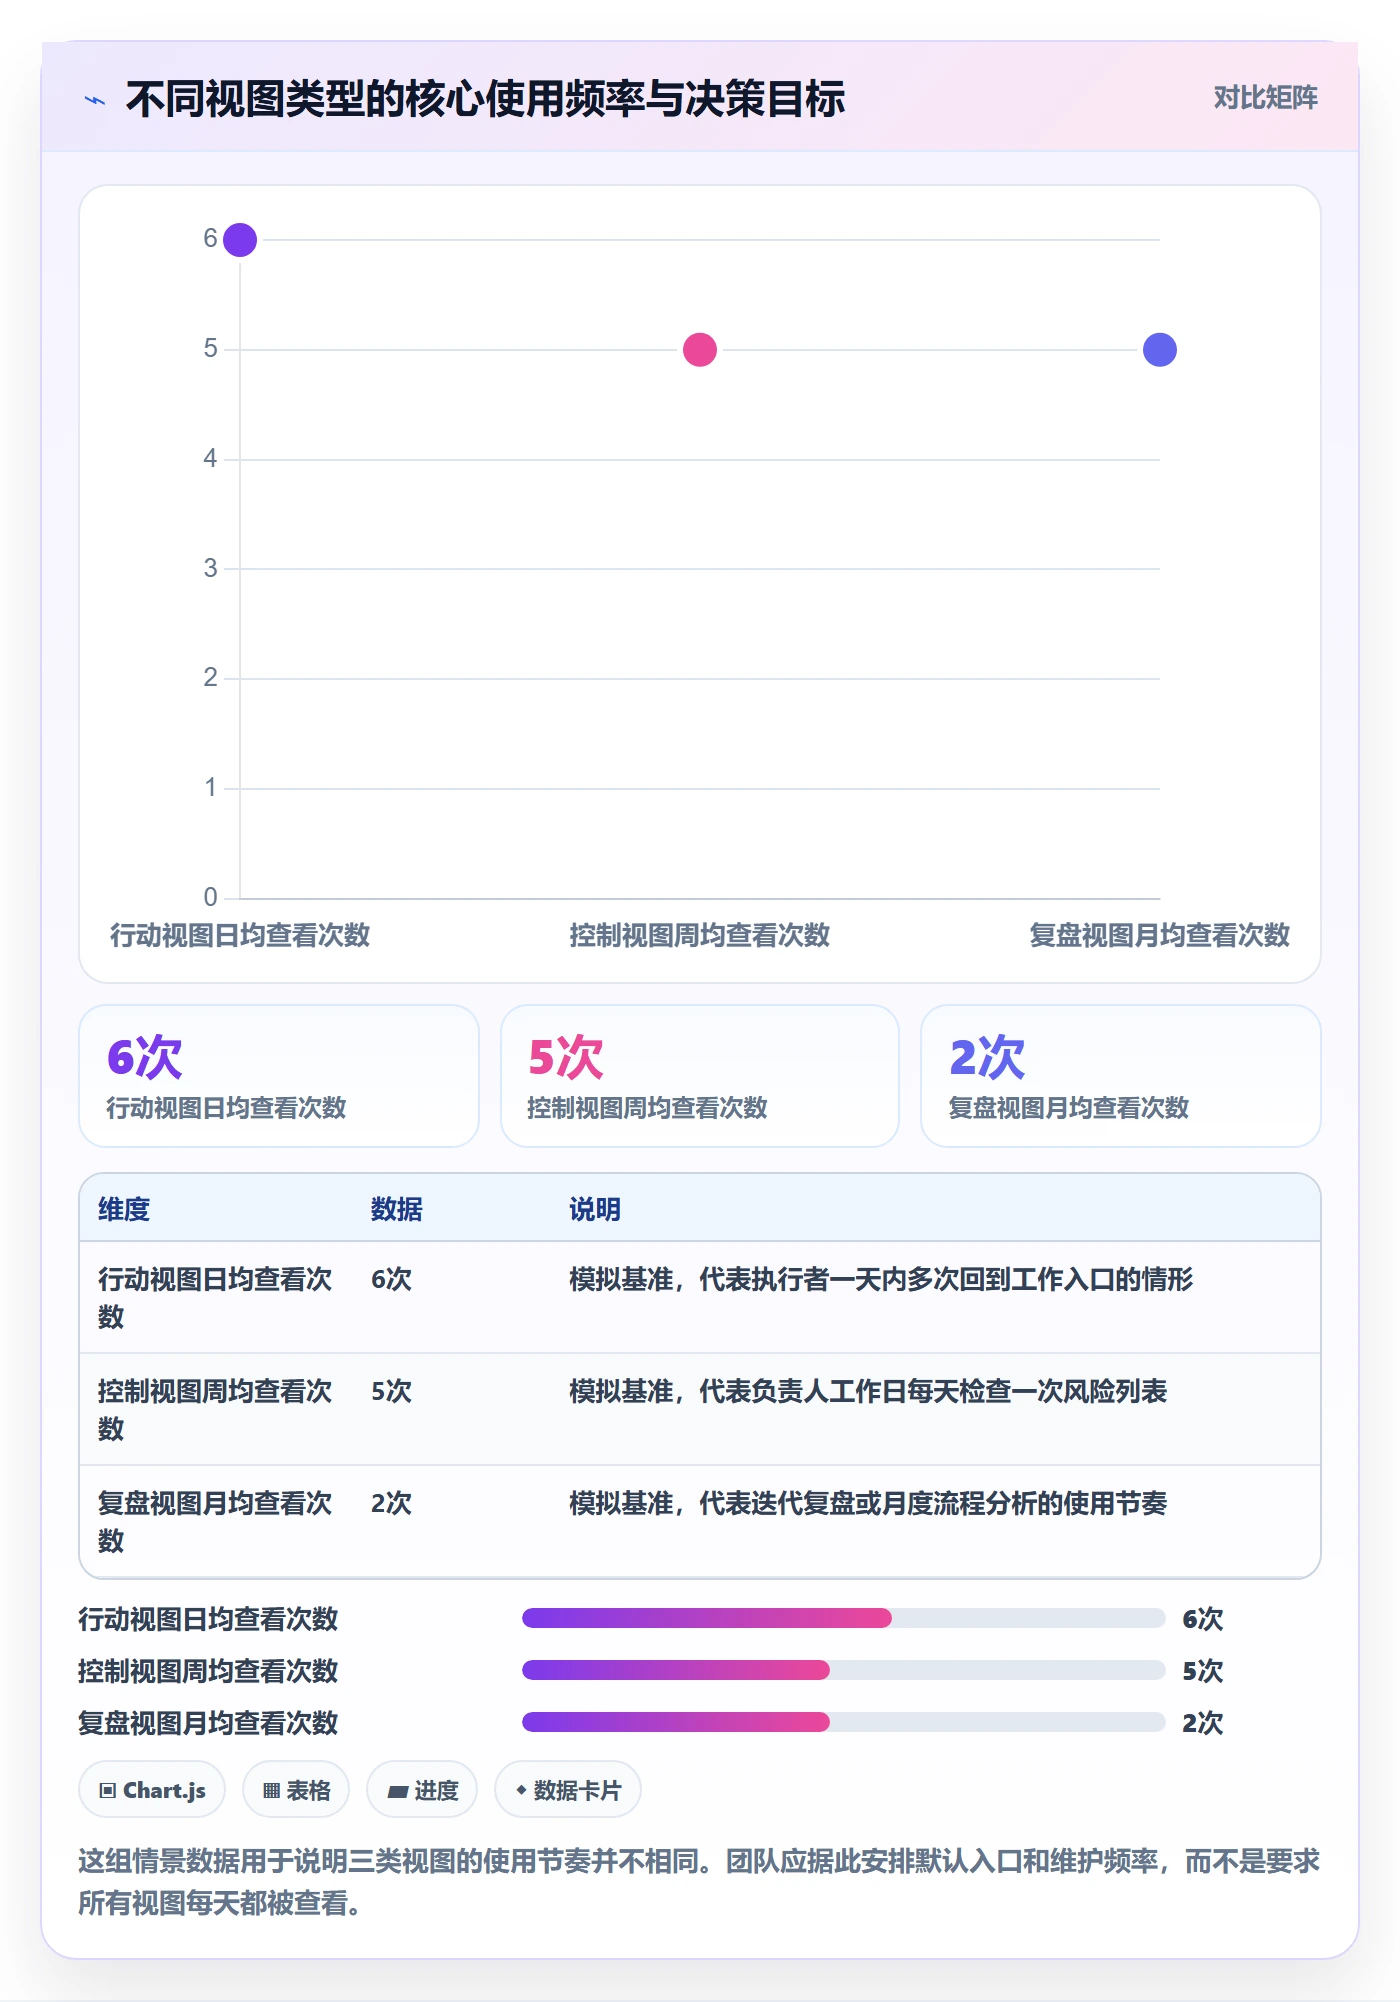Image resolution: width=1400 pixels, height=2002 pixels.
Task: Click the icon in the 进度 tag
Action: [398, 1791]
